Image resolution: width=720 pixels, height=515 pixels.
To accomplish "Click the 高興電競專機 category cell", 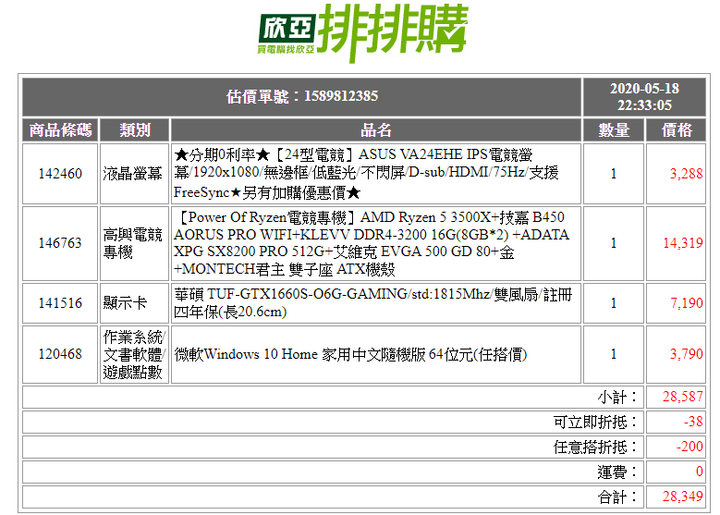I will (133, 243).
